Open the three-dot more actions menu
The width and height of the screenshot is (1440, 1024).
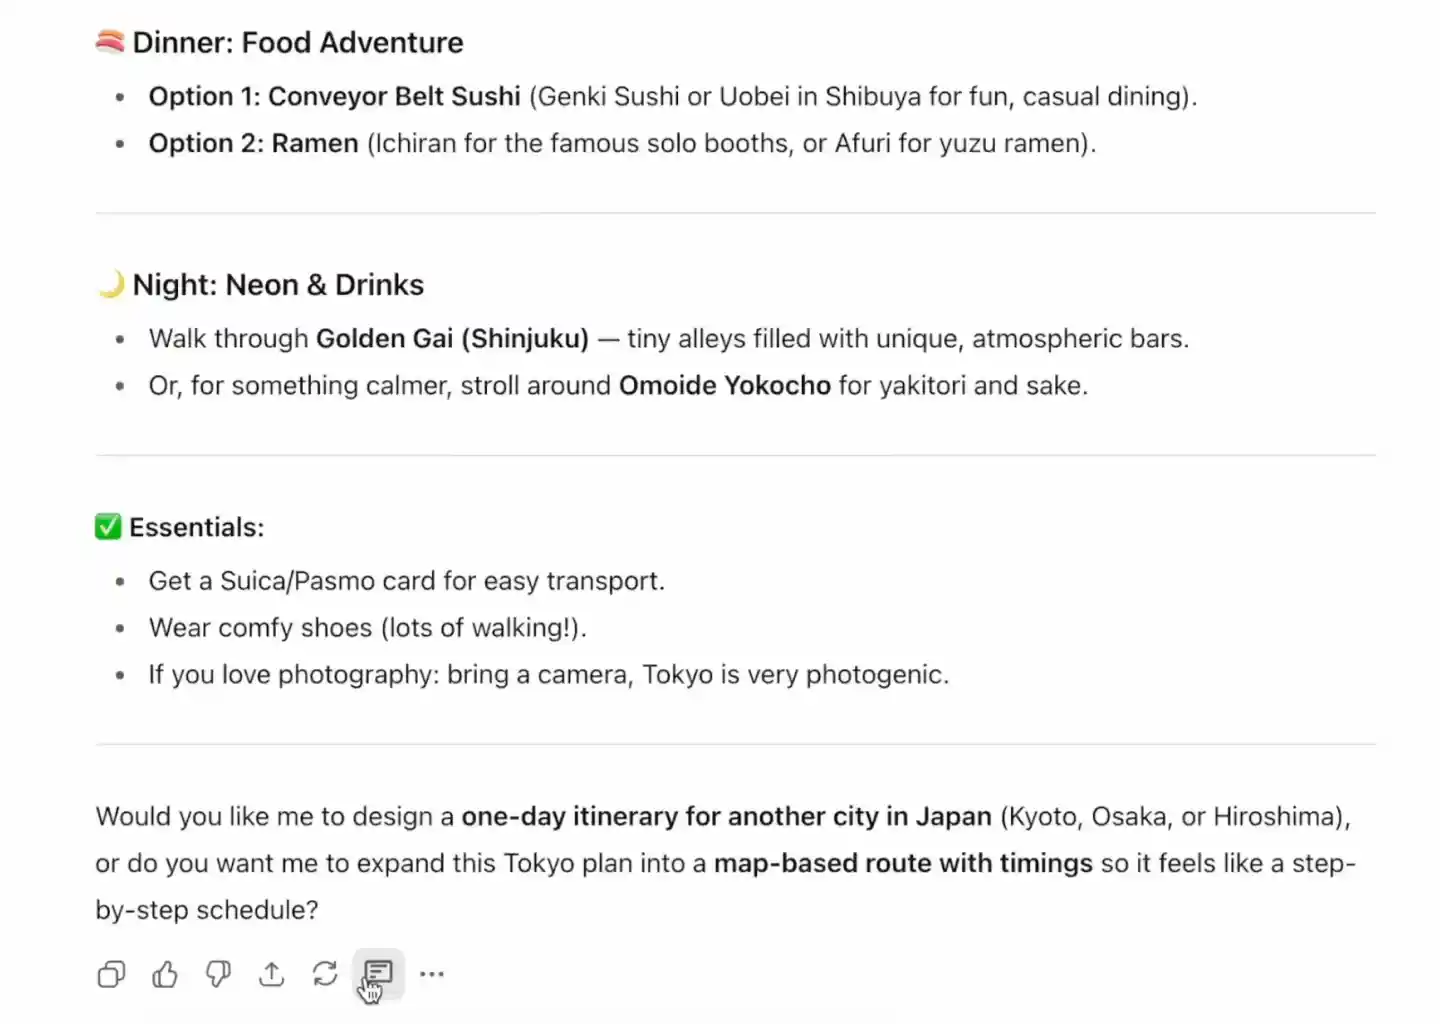click(432, 974)
